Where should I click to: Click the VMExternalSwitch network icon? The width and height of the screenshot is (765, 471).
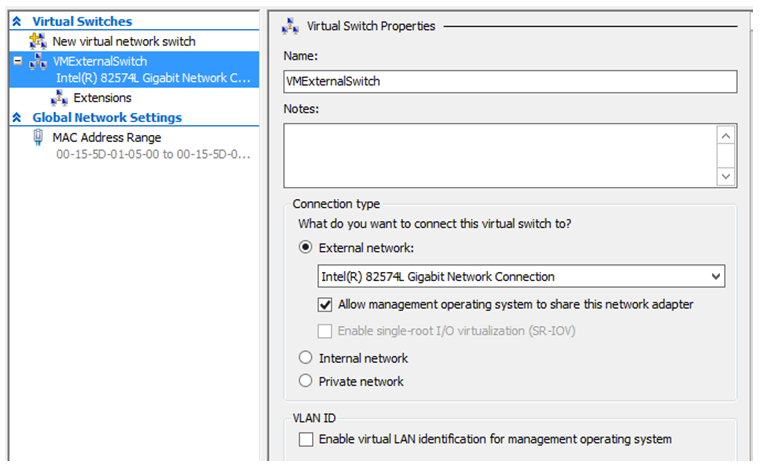pos(38,61)
